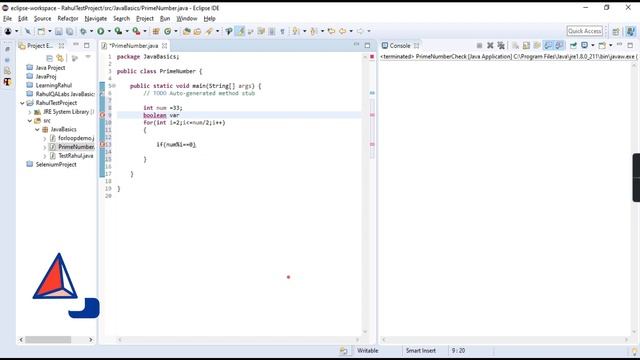Click the Open Type folder icon
This screenshot has width=640, height=360.
(x=187, y=31)
